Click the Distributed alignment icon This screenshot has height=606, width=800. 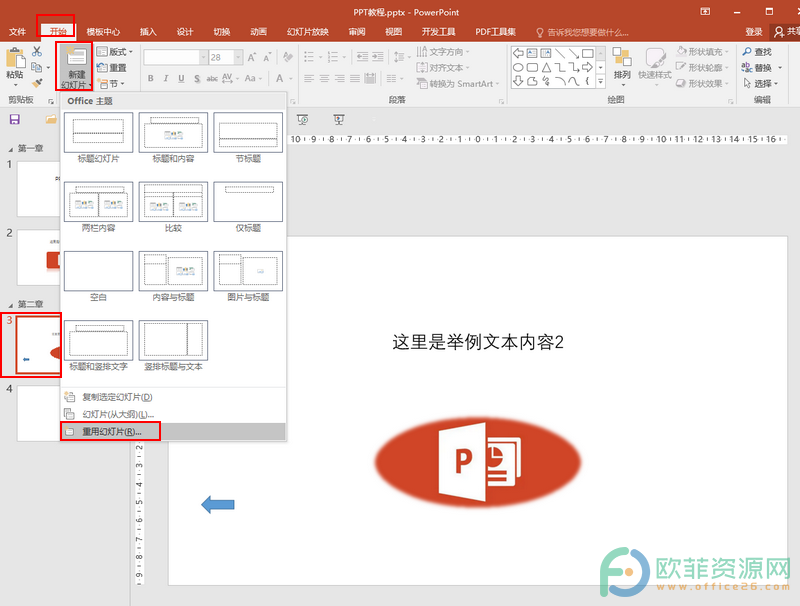coord(370,78)
